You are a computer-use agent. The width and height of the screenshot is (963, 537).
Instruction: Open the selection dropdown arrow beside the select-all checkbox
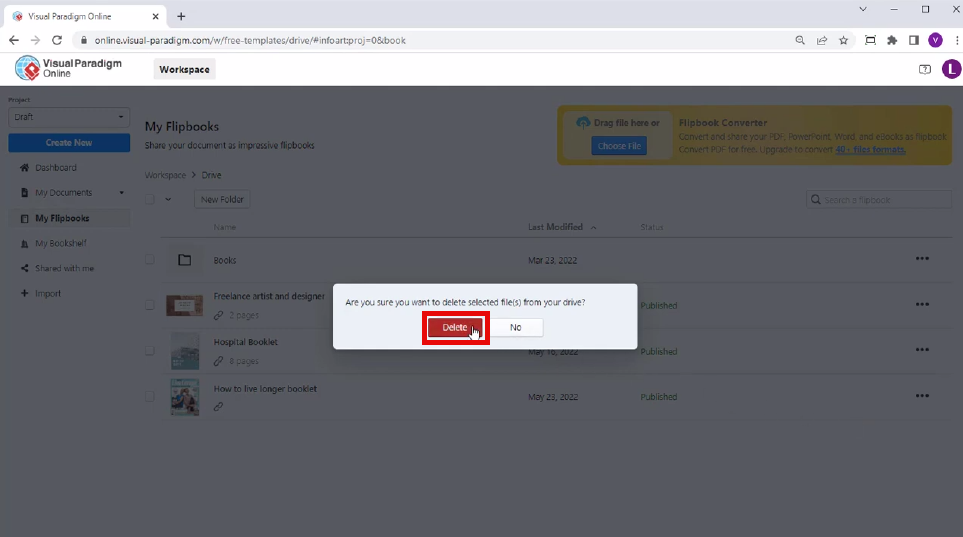point(168,199)
